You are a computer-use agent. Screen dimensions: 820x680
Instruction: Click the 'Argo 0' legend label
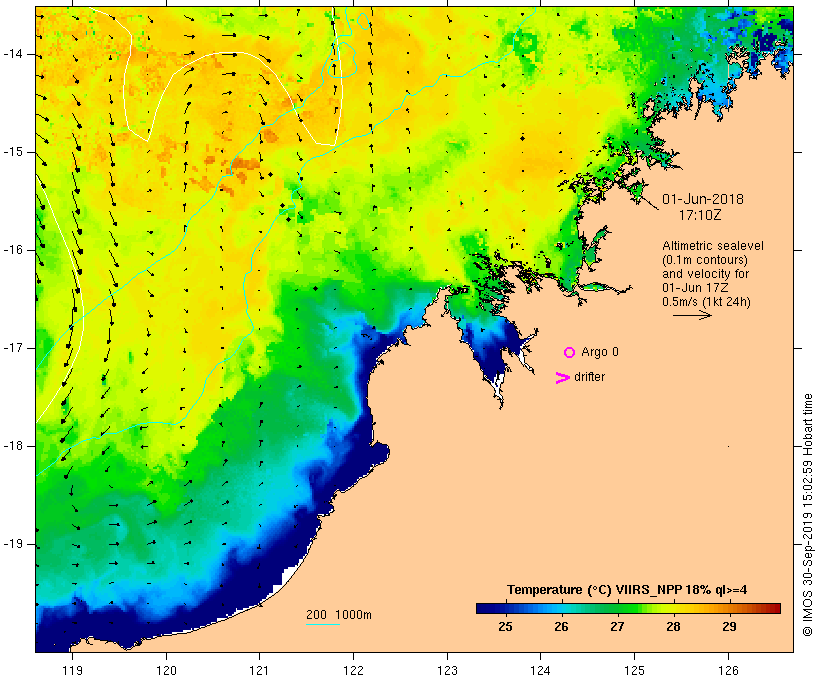click(600, 352)
